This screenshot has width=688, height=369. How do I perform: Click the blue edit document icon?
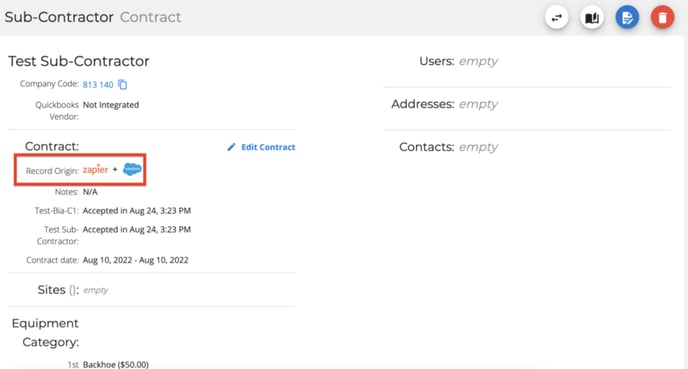[627, 18]
